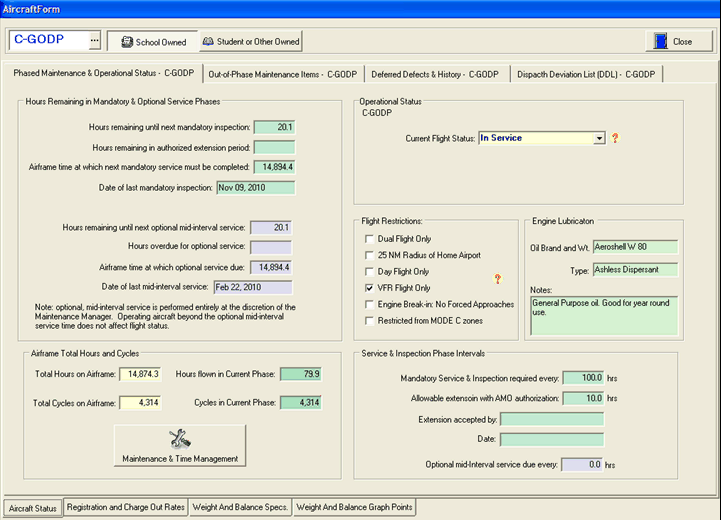The height and width of the screenshot is (520, 721).
Task: Open the Deferred Defects & History tab
Action: (x=435, y=74)
